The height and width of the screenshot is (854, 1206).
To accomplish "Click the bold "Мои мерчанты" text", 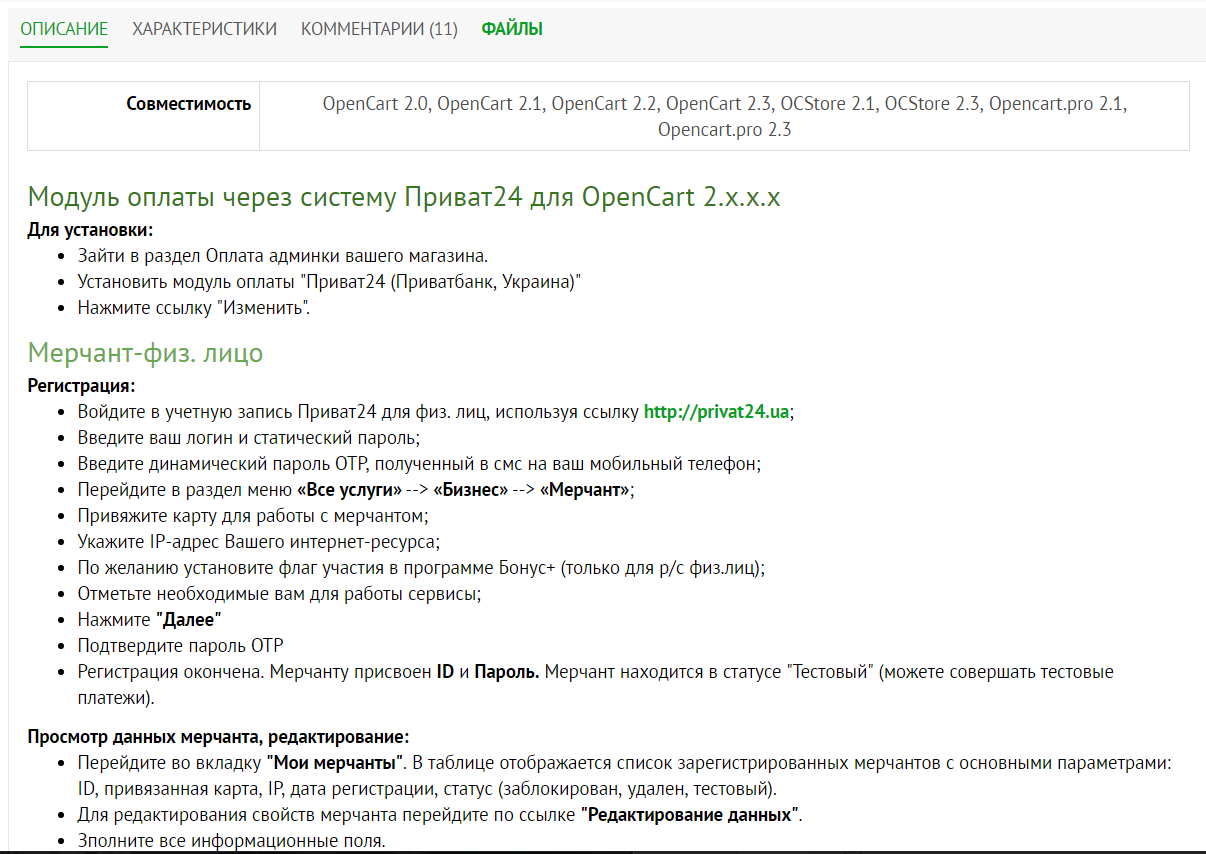I will [335, 762].
